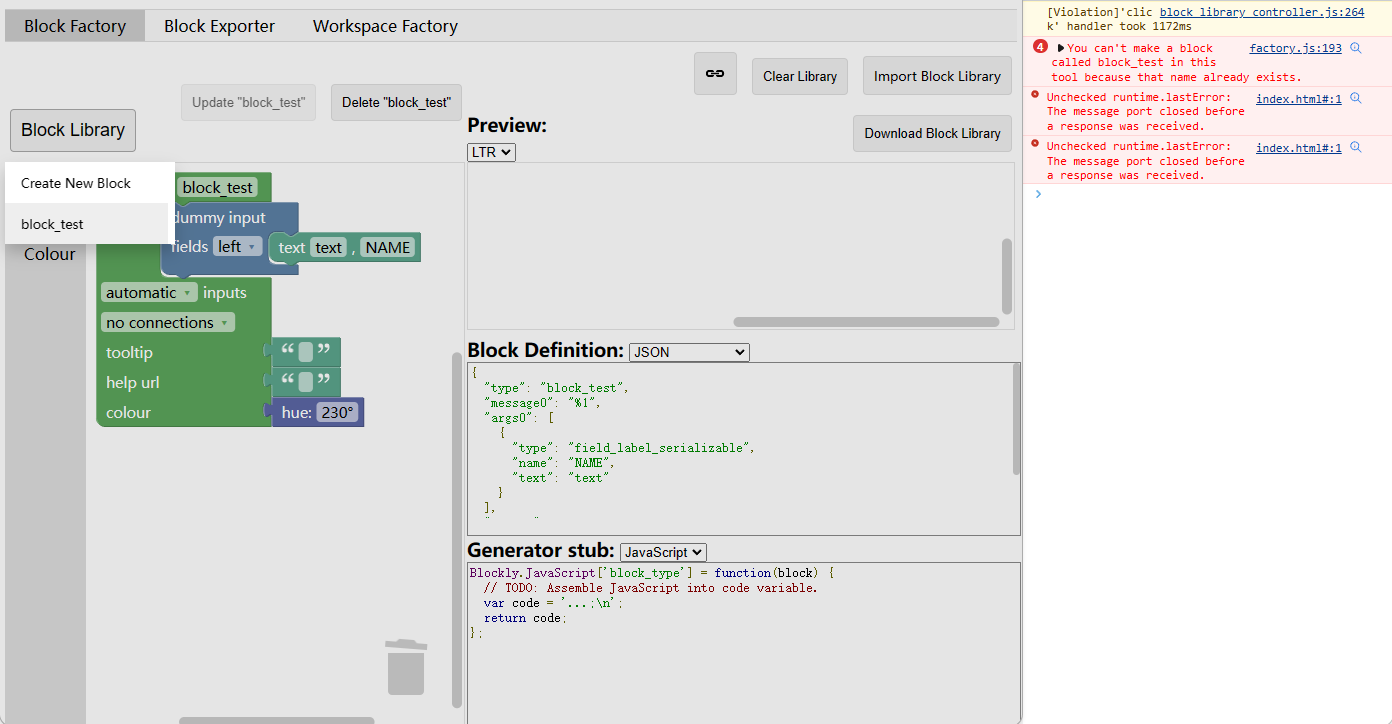
Task: Open the JavaScript generator language dropdown
Action: [663, 552]
